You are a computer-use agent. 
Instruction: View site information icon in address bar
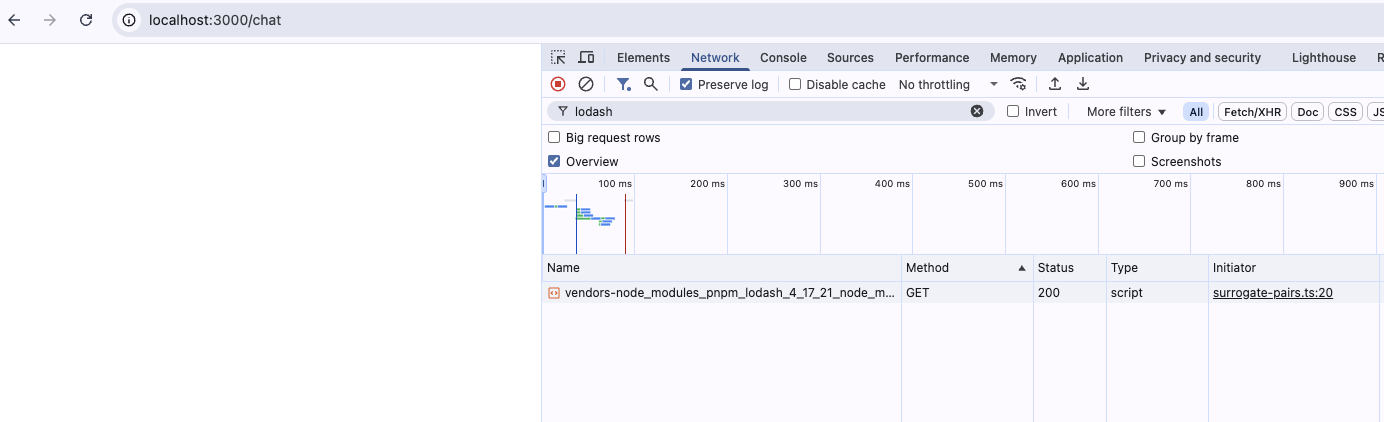[128, 20]
